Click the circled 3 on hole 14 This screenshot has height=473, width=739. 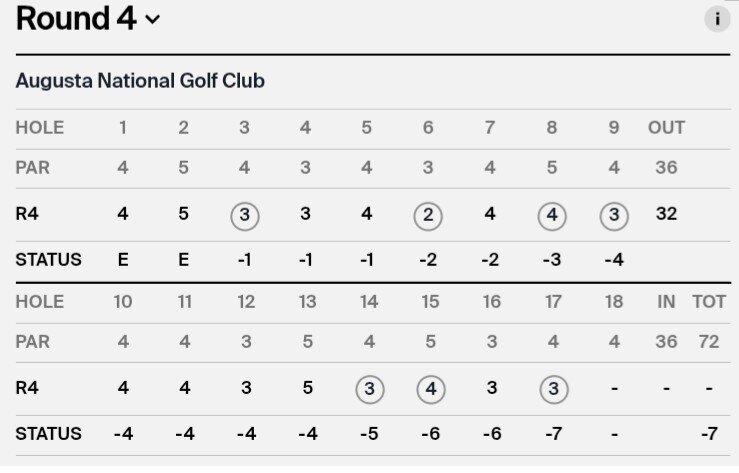point(370,390)
